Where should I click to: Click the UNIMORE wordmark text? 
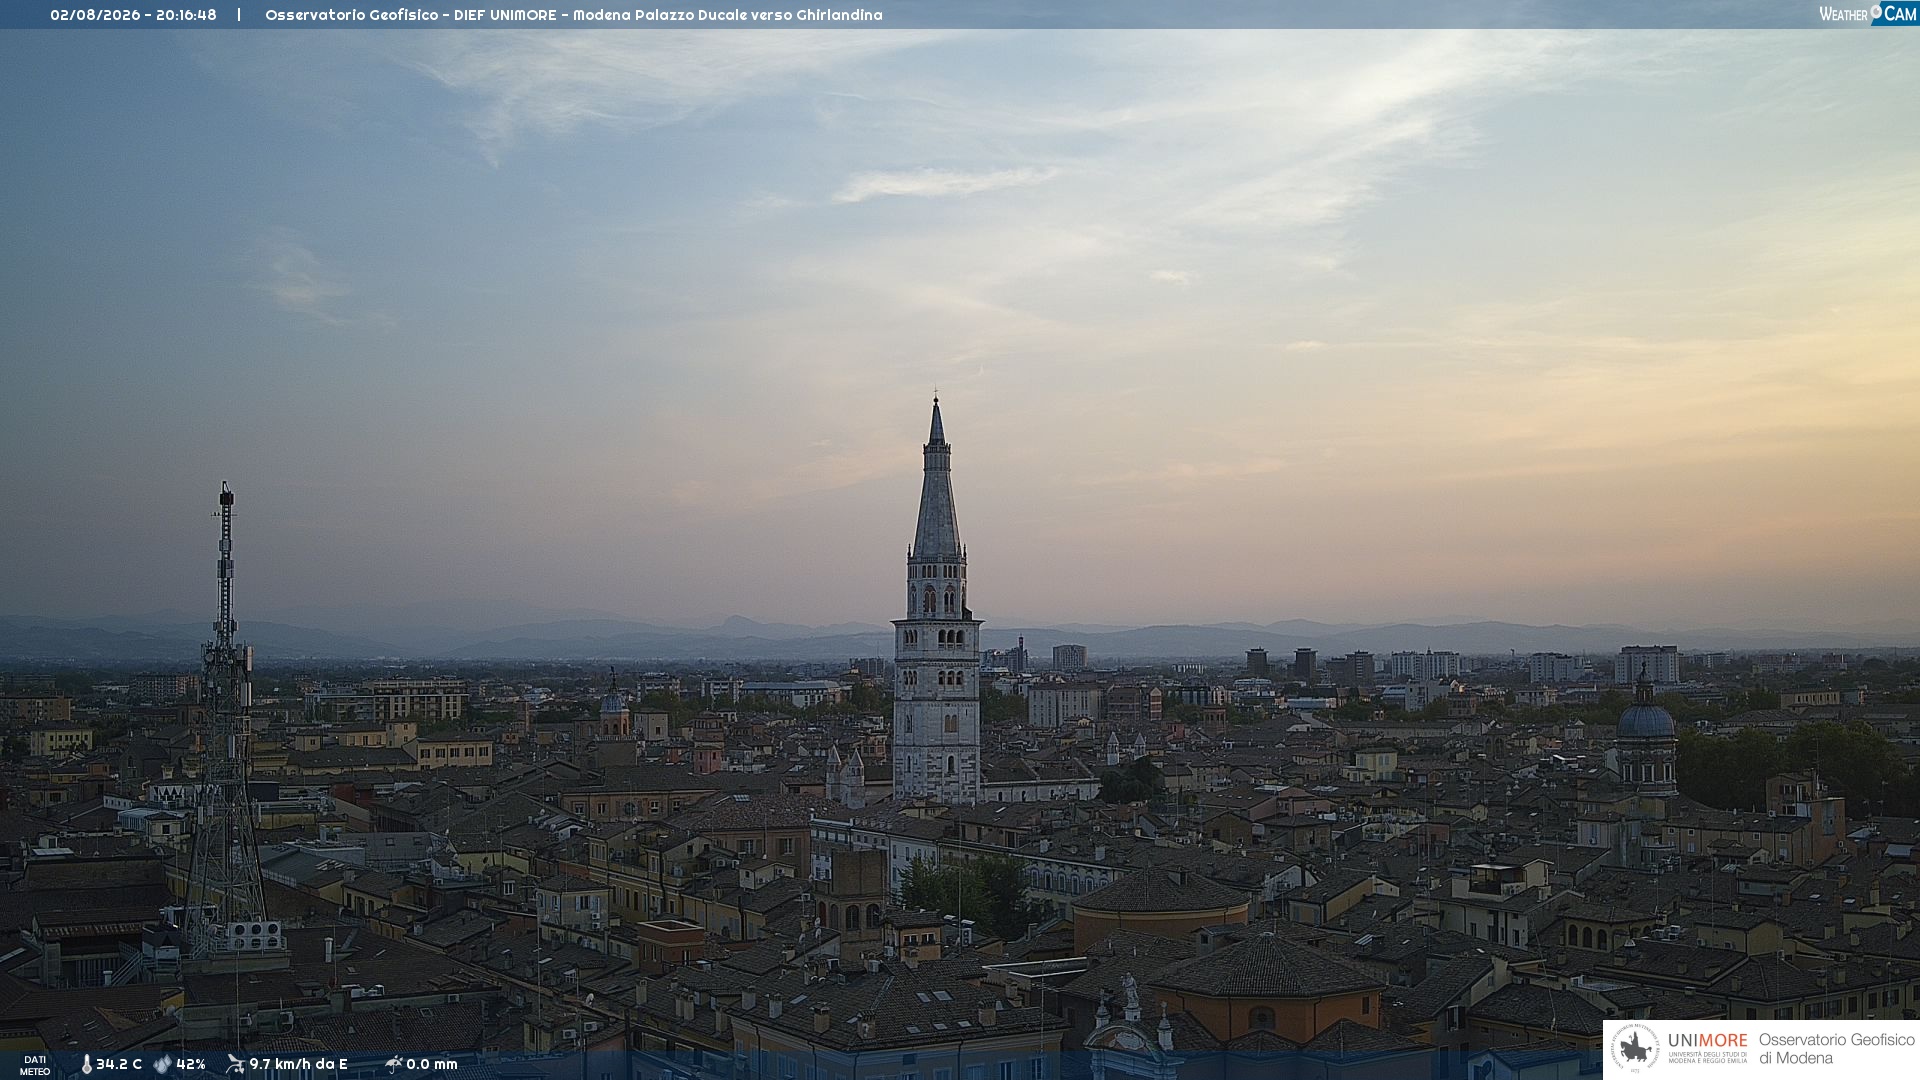tap(1708, 1041)
